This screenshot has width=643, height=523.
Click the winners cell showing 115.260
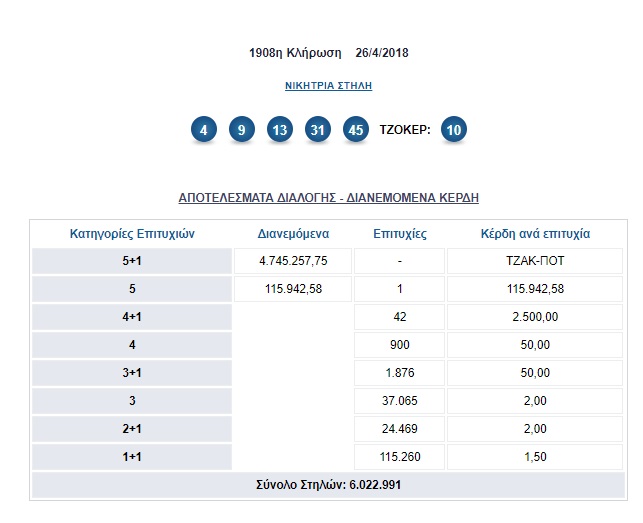click(x=399, y=457)
